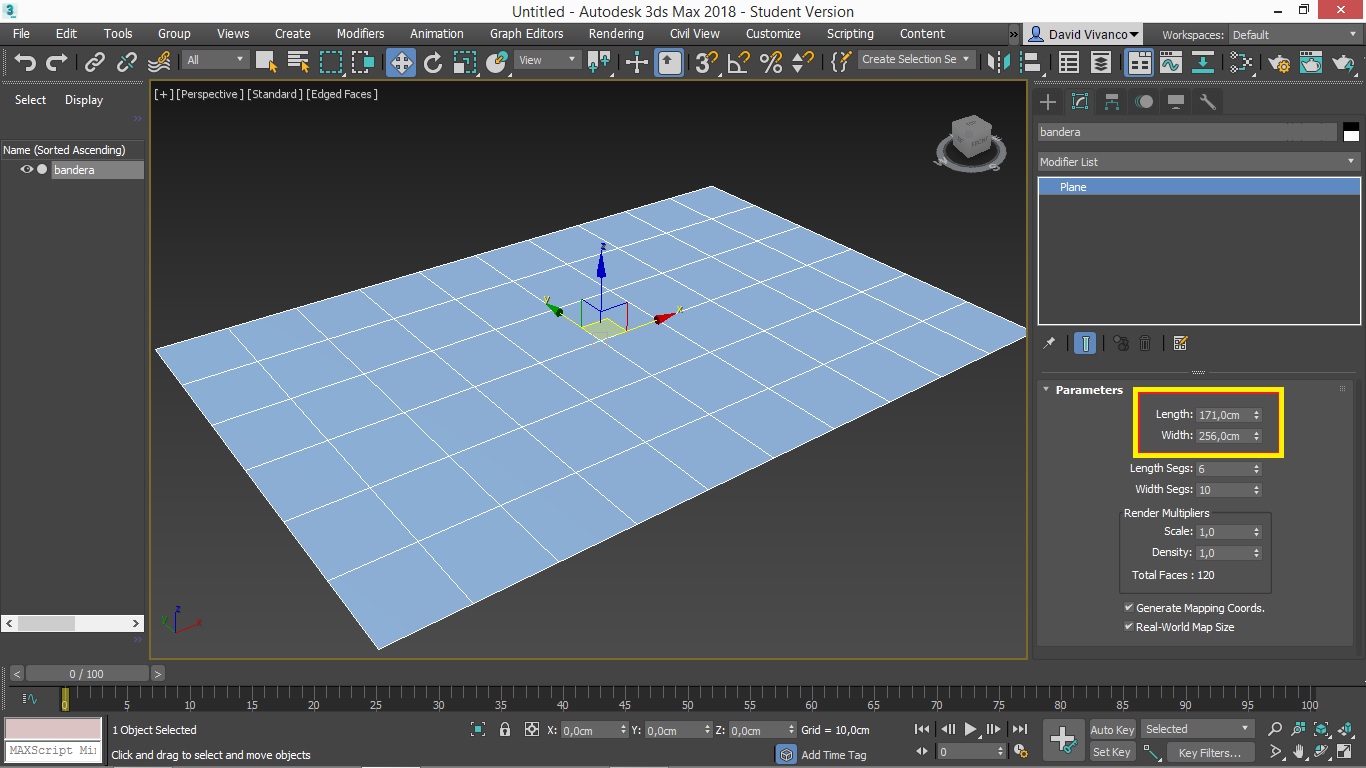
Task: Open the Rendering menu
Action: point(616,34)
